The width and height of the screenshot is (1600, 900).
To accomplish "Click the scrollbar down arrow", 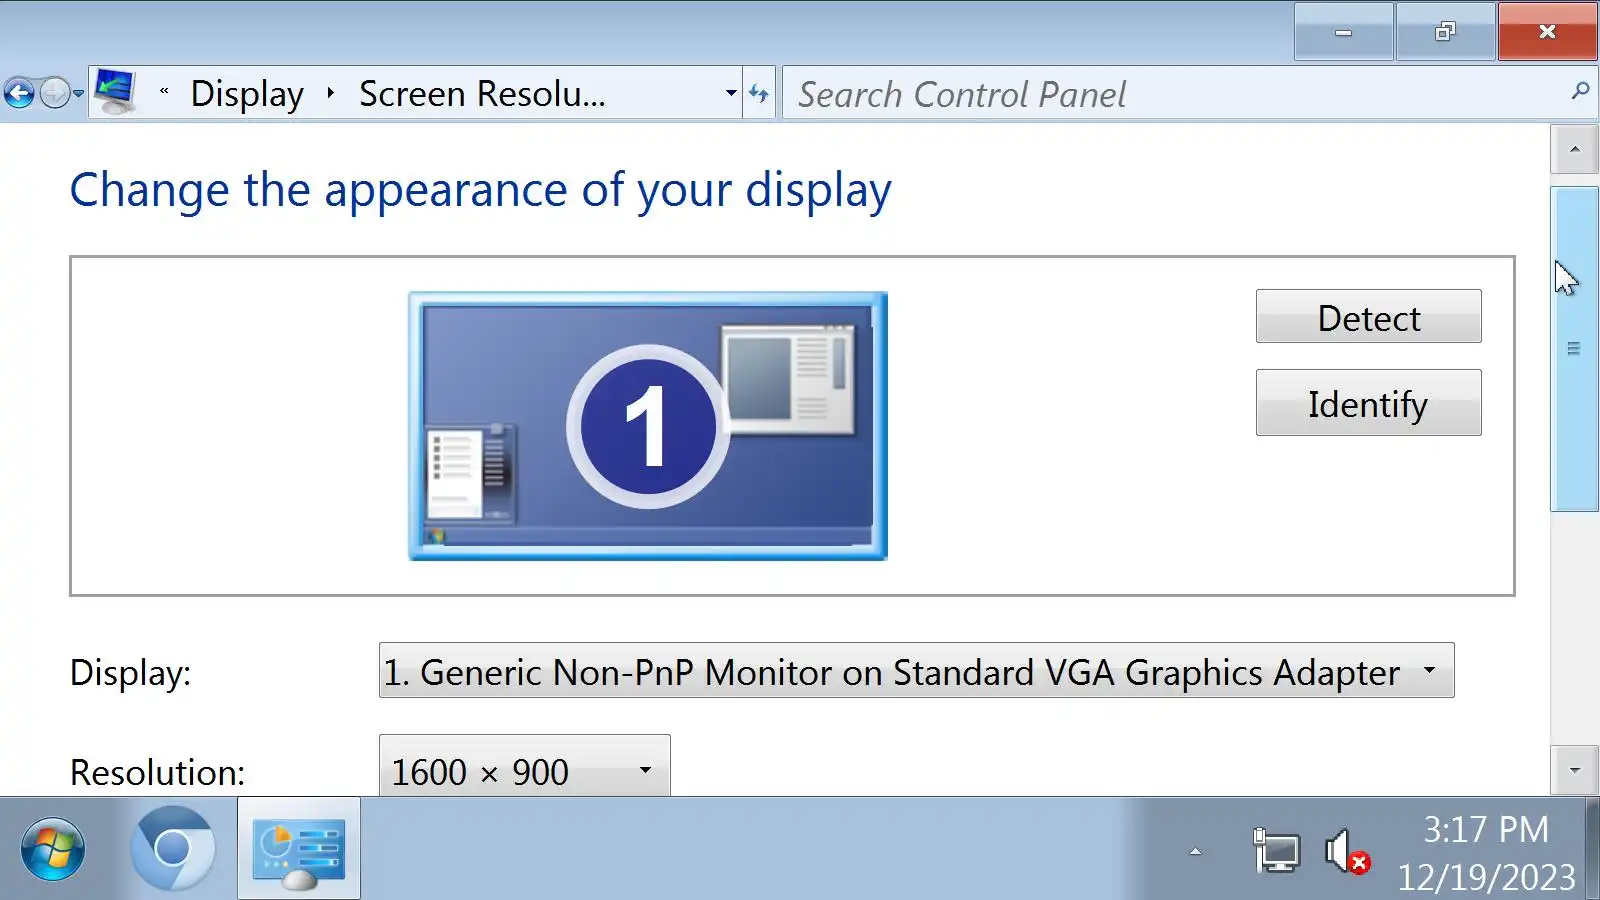I will [x=1575, y=770].
